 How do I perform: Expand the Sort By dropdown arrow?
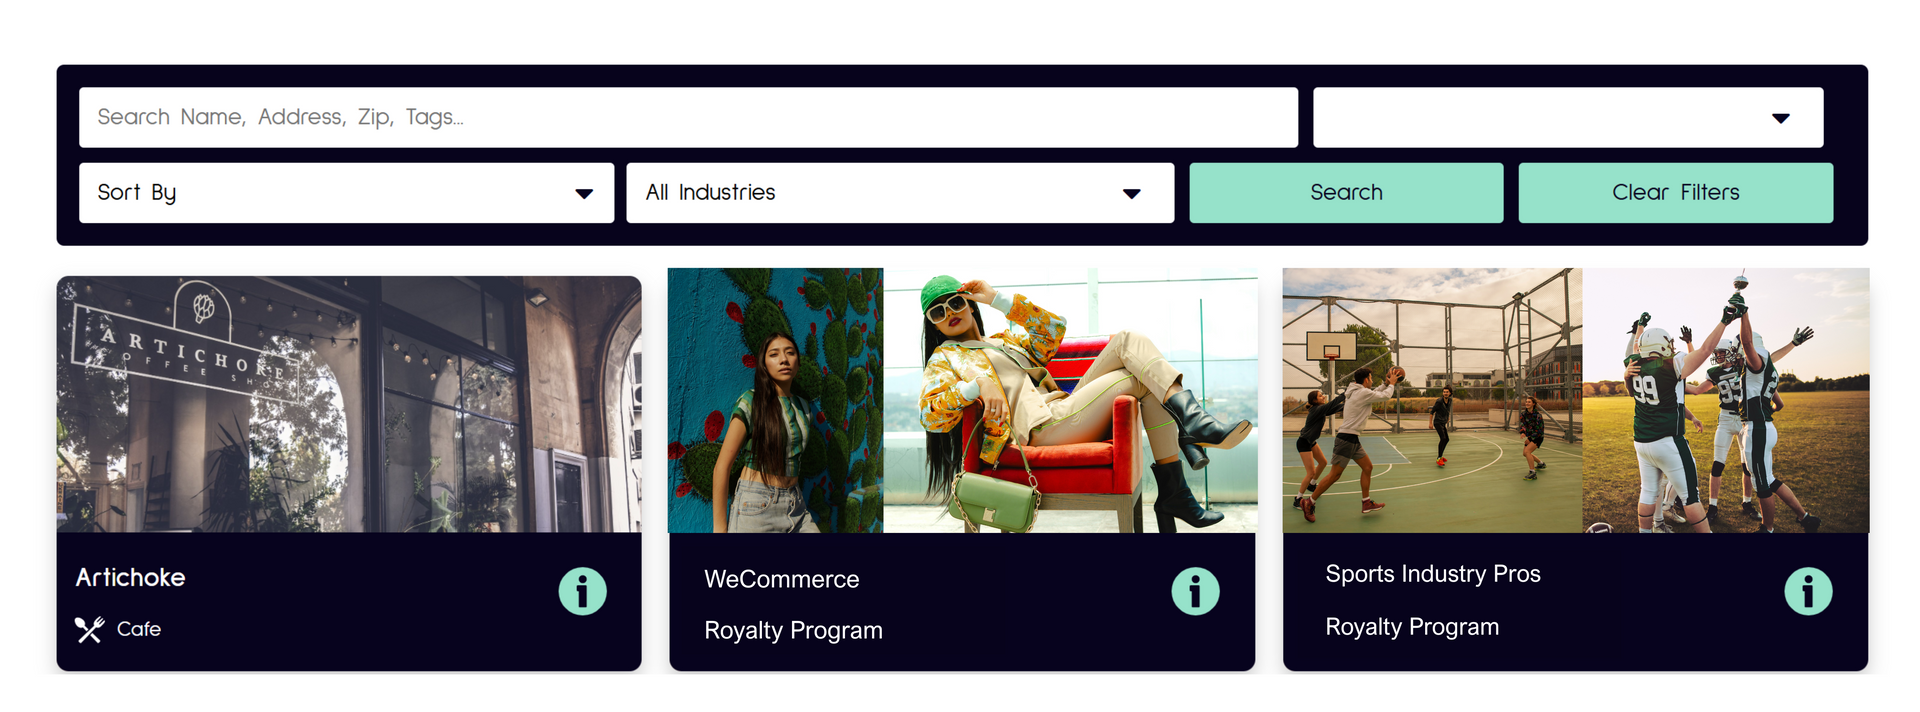[x=584, y=193]
